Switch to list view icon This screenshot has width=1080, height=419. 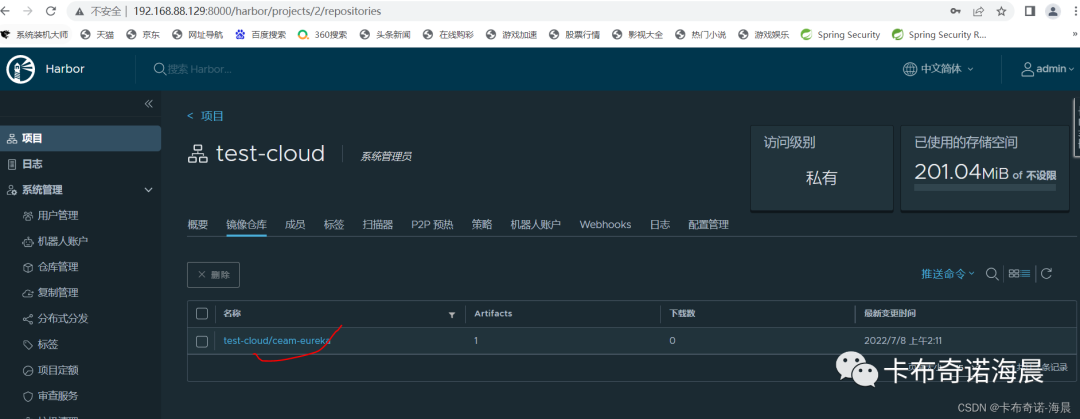pos(1026,274)
